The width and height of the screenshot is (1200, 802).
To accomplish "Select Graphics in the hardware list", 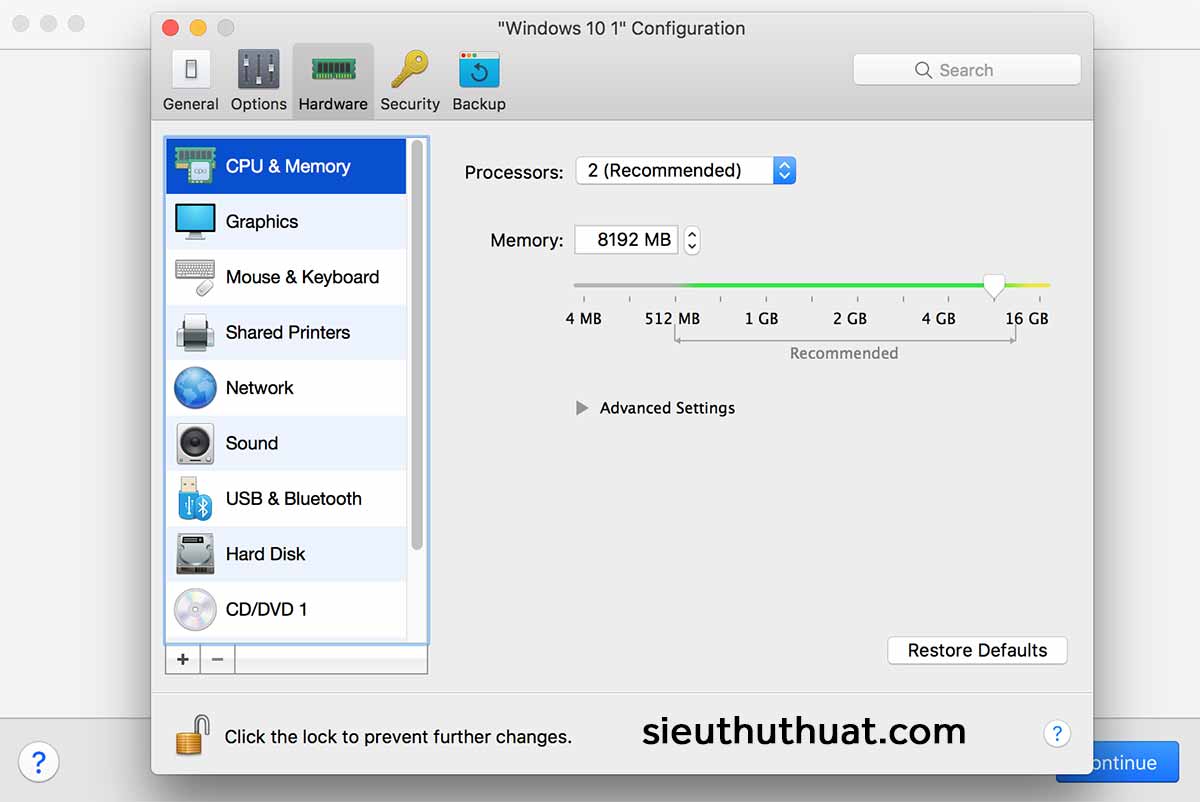I will (x=286, y=221).
